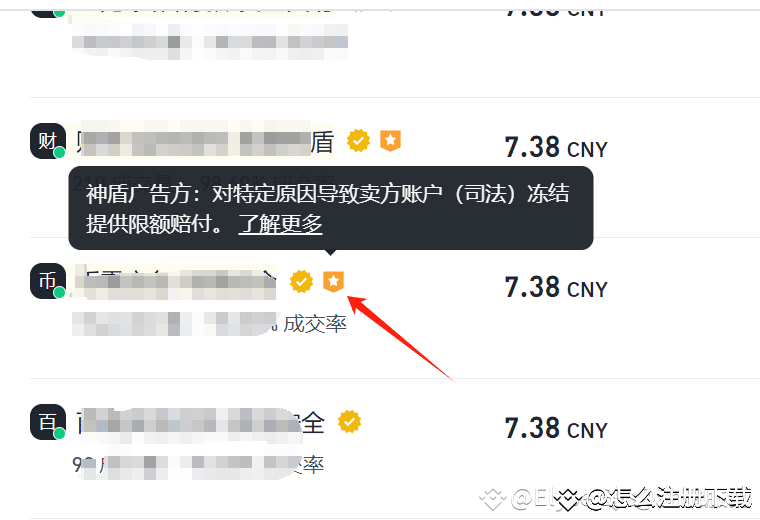The height and width of the screenshot is (520, 760).
Task: Click the 7.38 CNY price in the 财 row
Action: click(556, 148)
